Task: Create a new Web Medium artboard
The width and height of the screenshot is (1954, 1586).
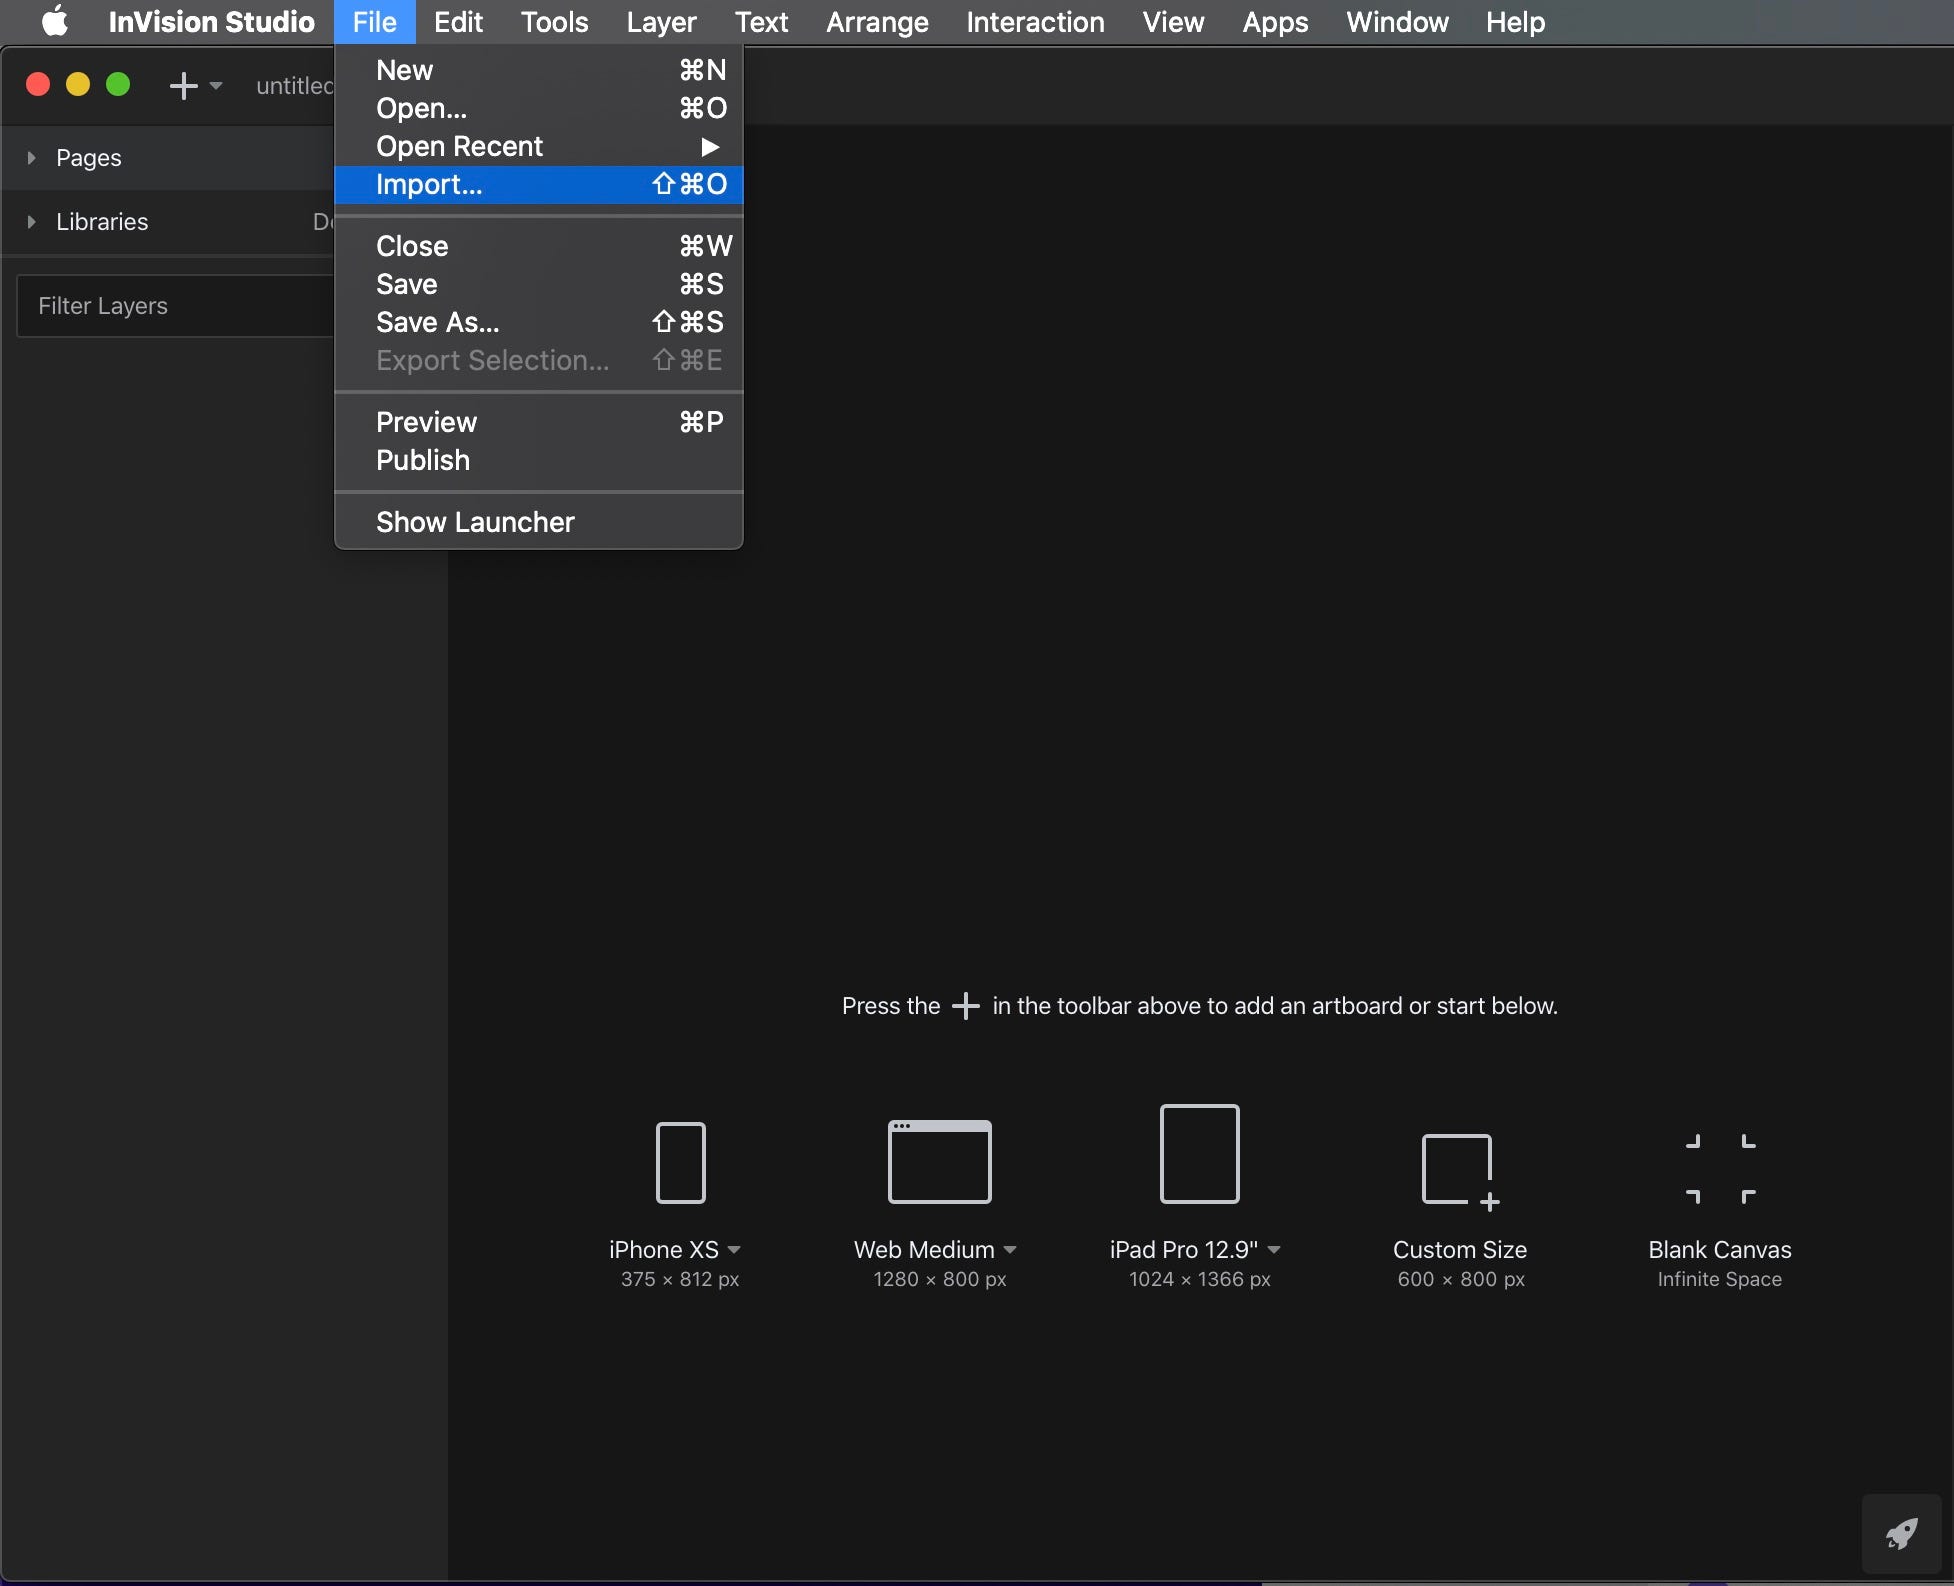Action: click(938, 1160)
